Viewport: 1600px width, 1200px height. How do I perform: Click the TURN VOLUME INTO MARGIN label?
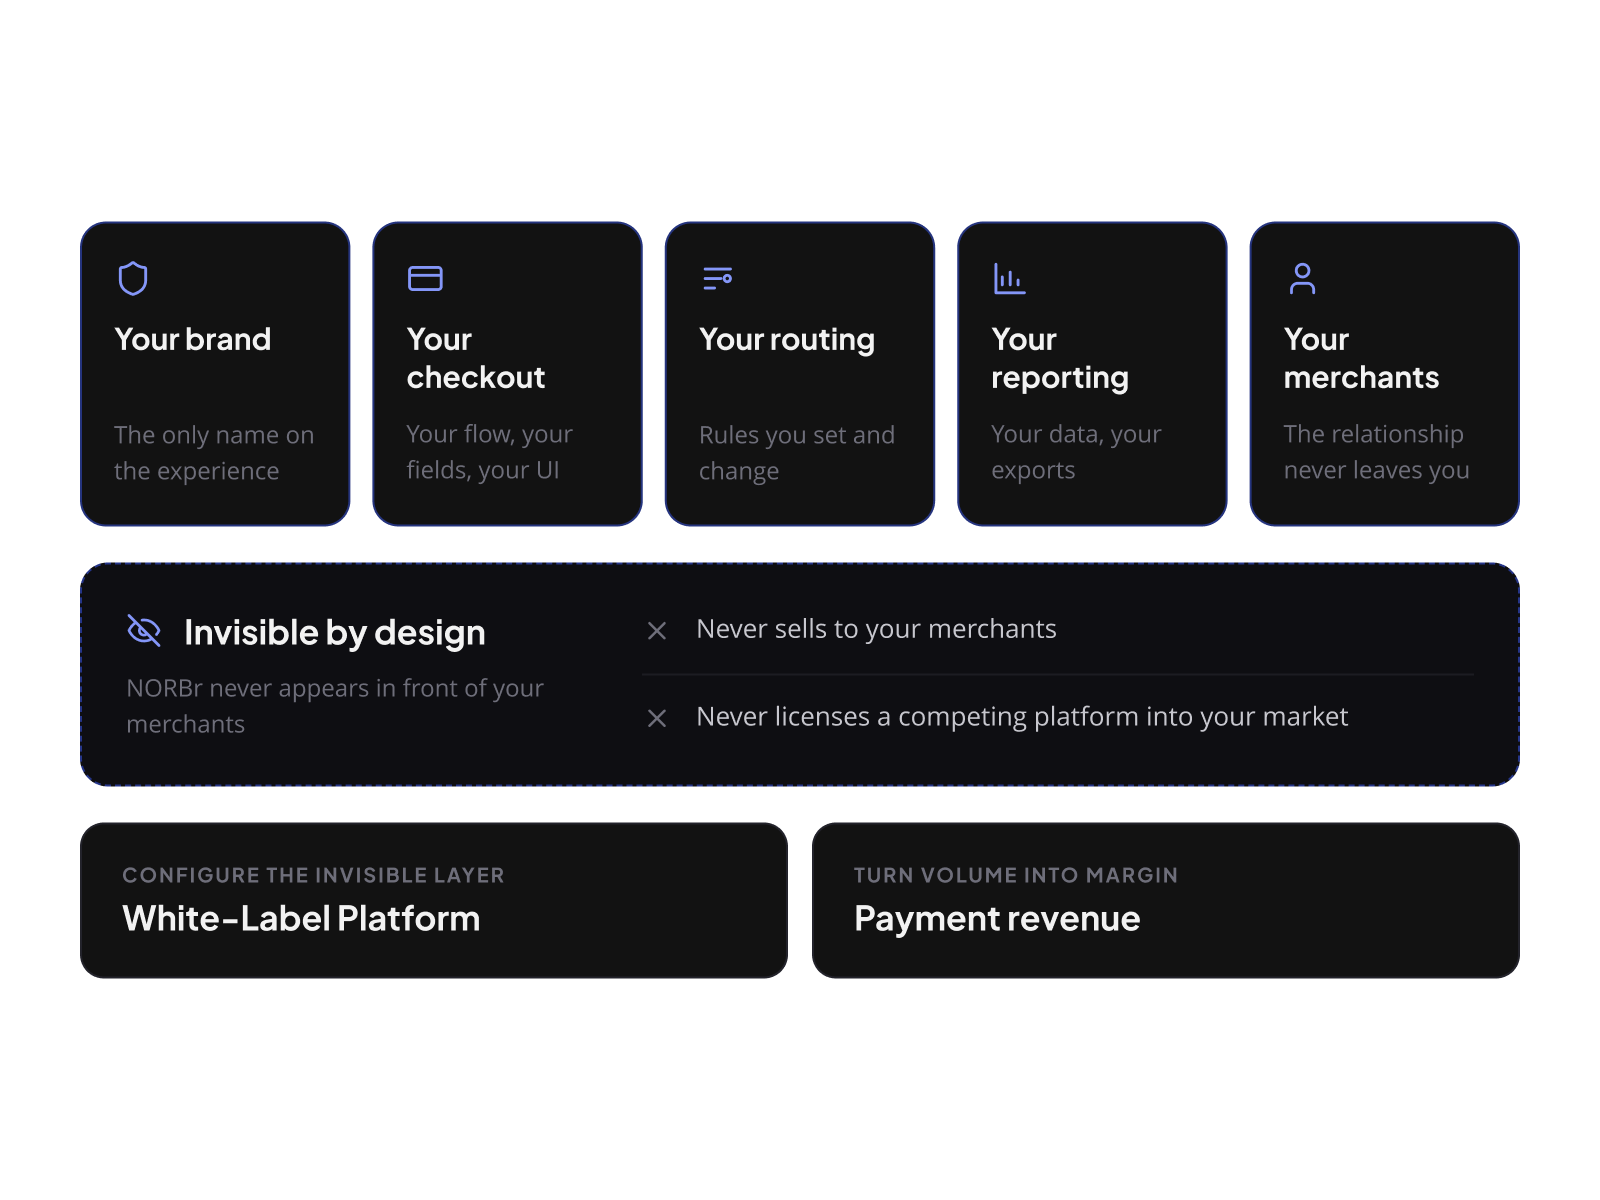coord(1016,875)
